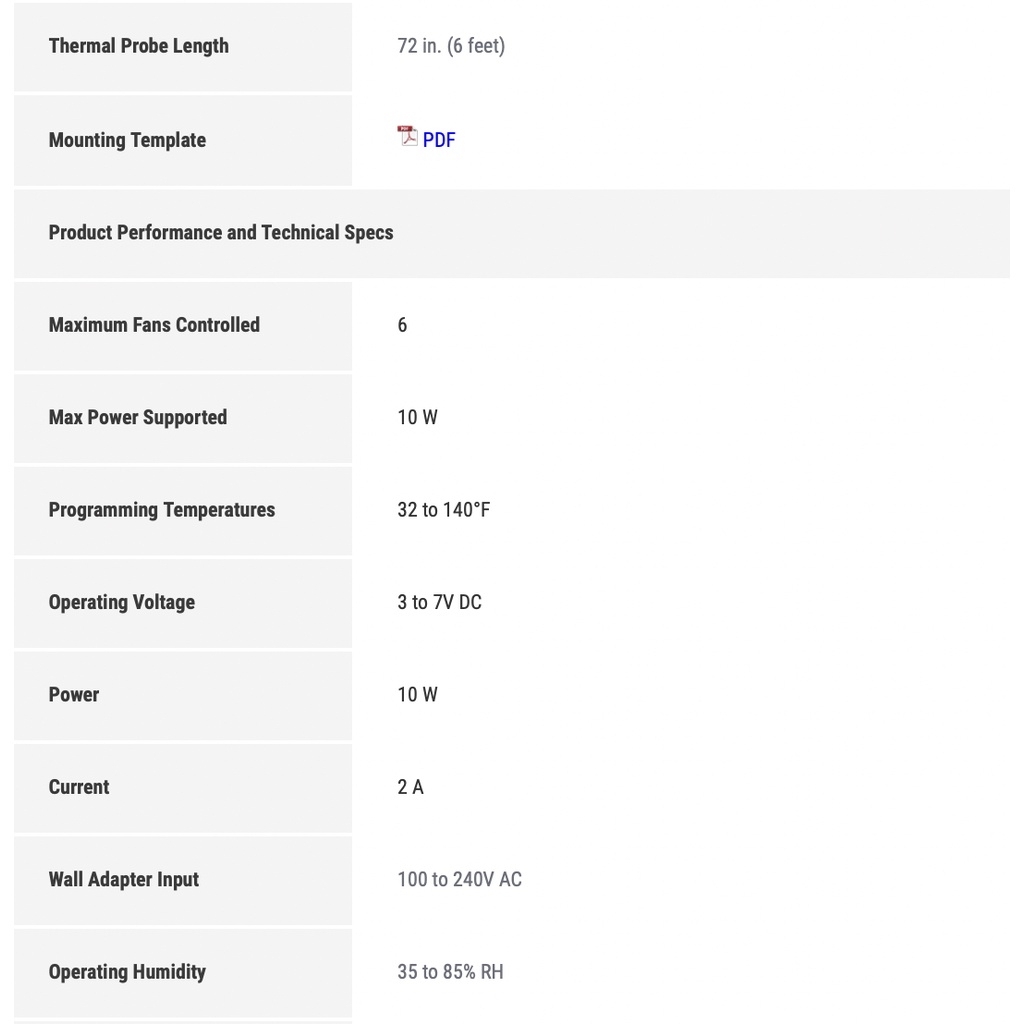This screenshot has height=1024, width=1024.
Task: Click the Operating Voltage label
Action: (122, 602)
